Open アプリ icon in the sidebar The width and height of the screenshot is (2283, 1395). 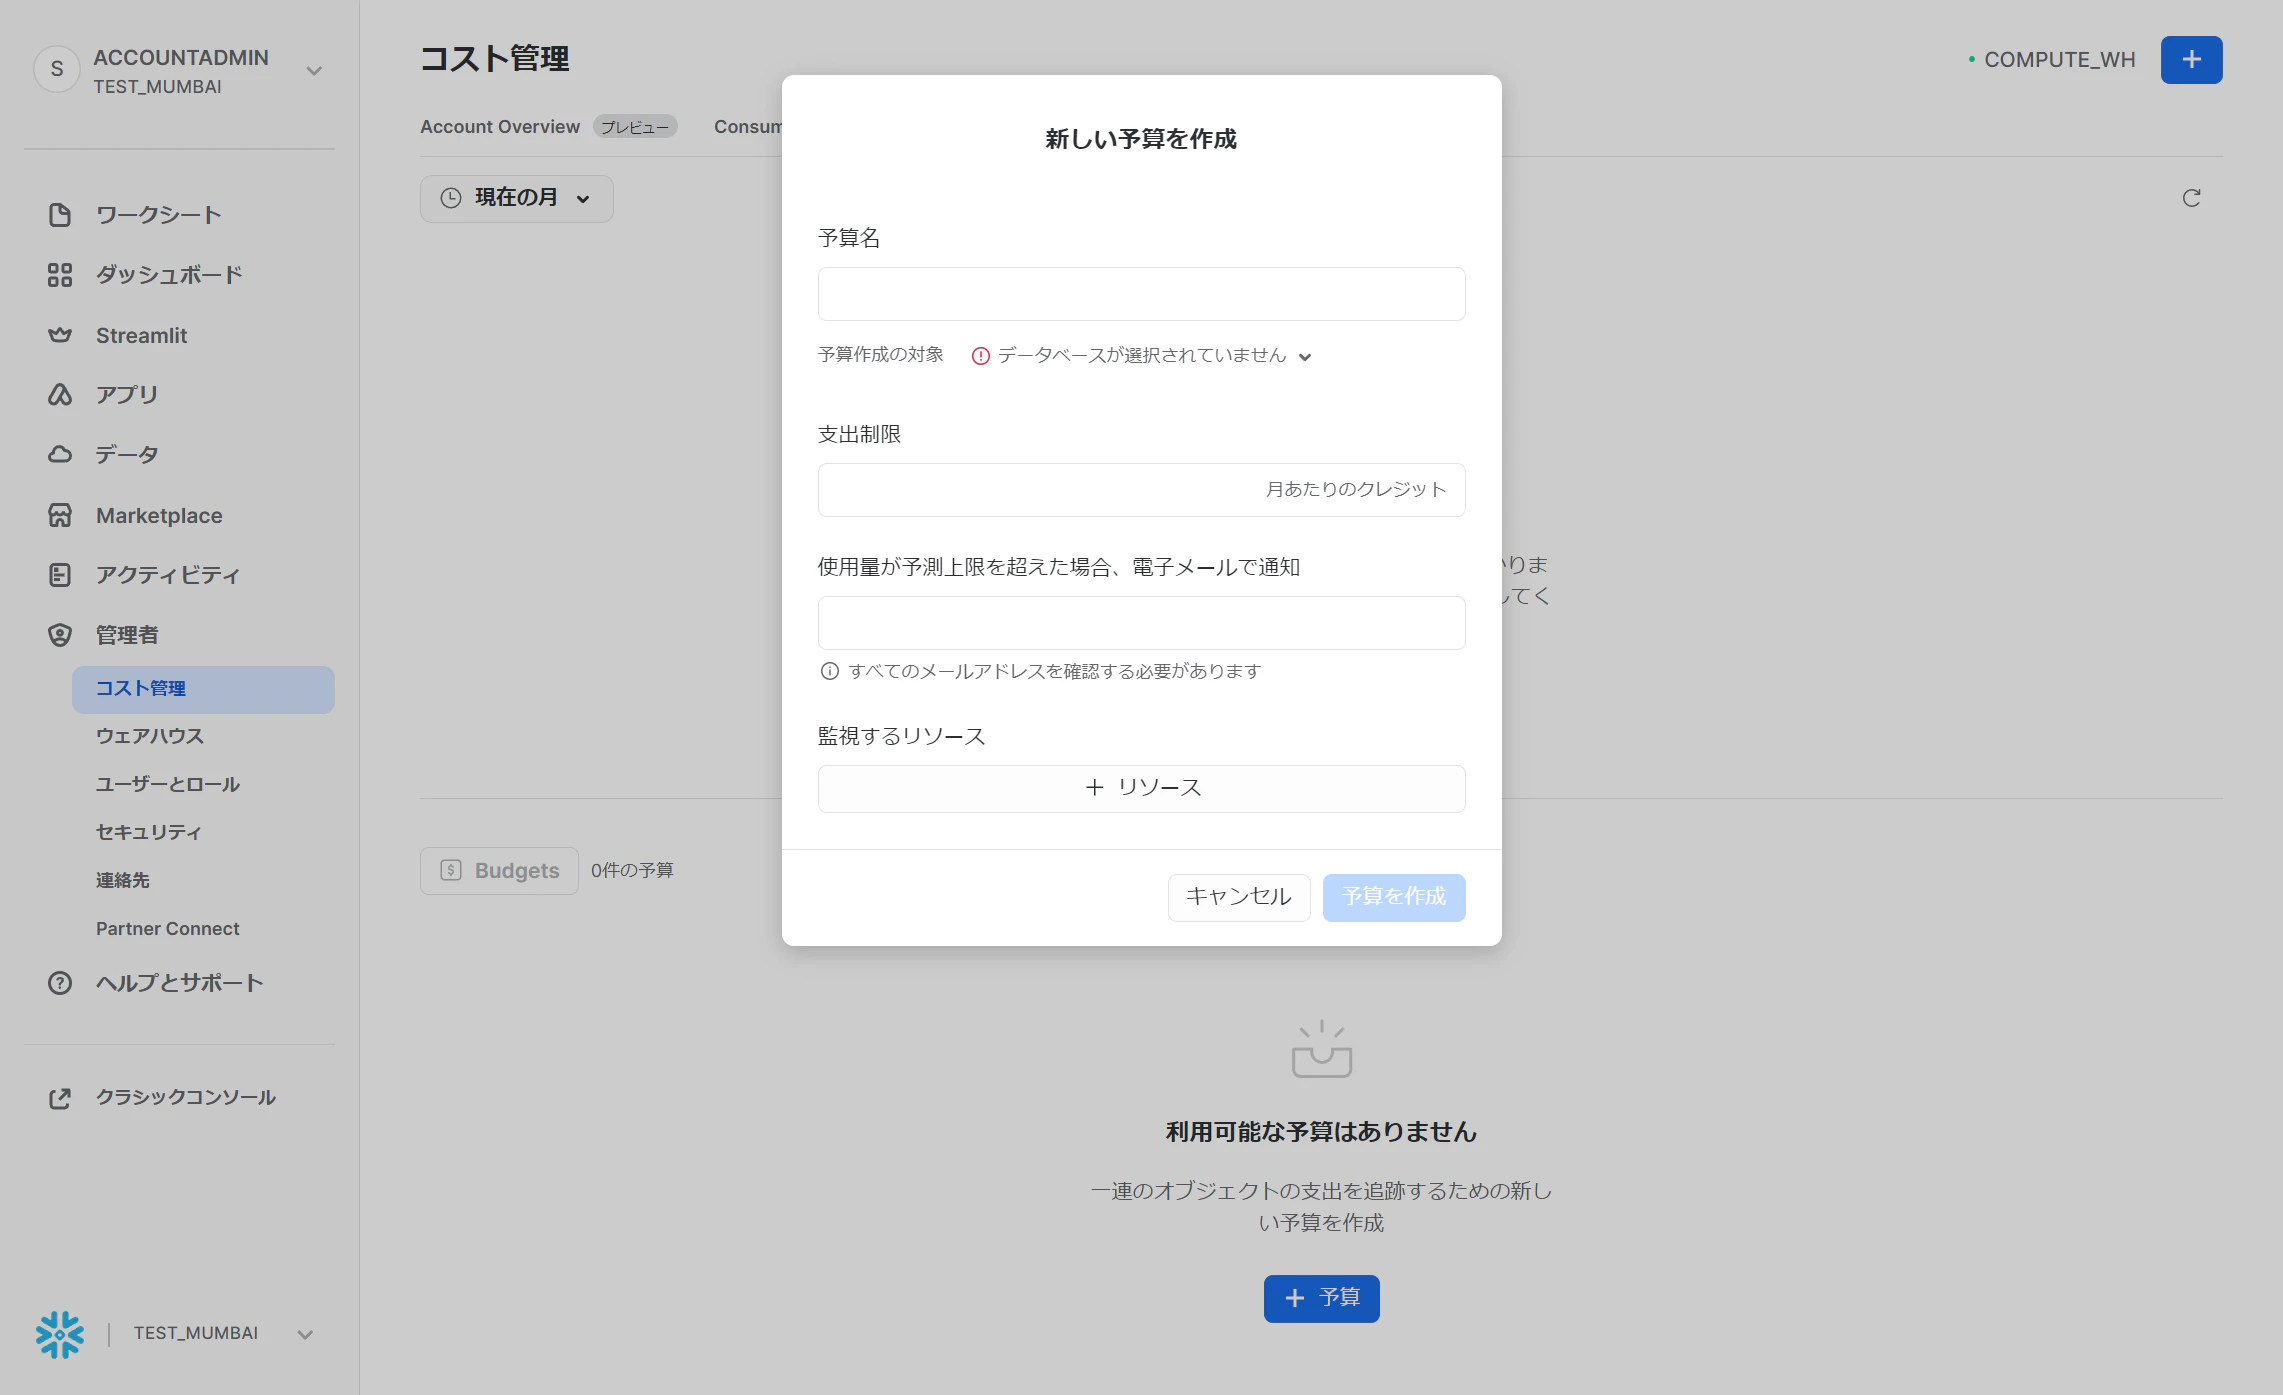pyautogui.click(x=60, y=395)
